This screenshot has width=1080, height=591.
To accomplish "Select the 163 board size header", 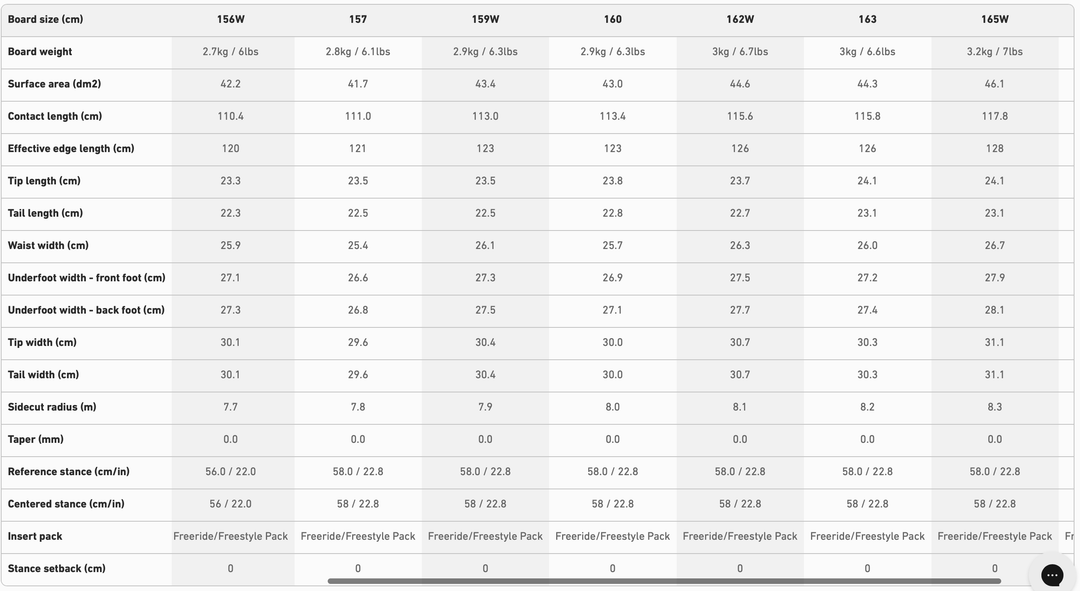I will coord(867,19).
